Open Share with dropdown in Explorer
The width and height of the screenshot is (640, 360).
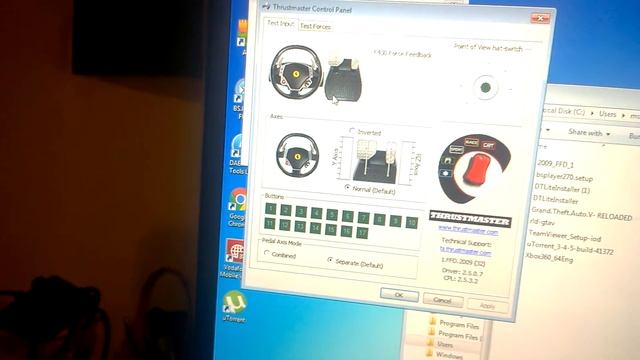(589, 133)
